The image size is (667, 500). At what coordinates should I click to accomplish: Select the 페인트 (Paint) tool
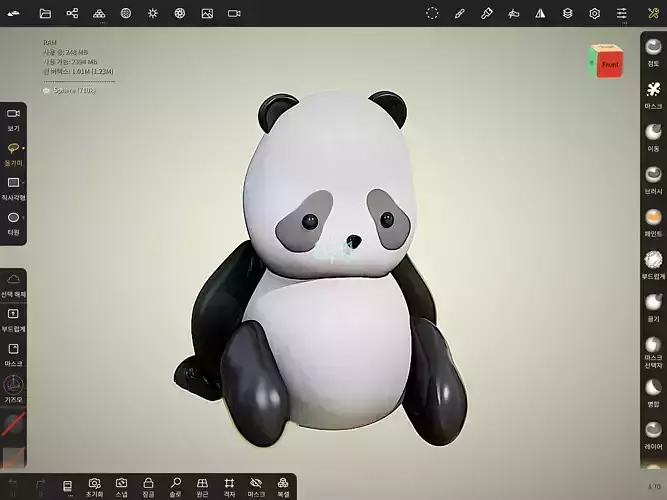(x=653, y=223)
